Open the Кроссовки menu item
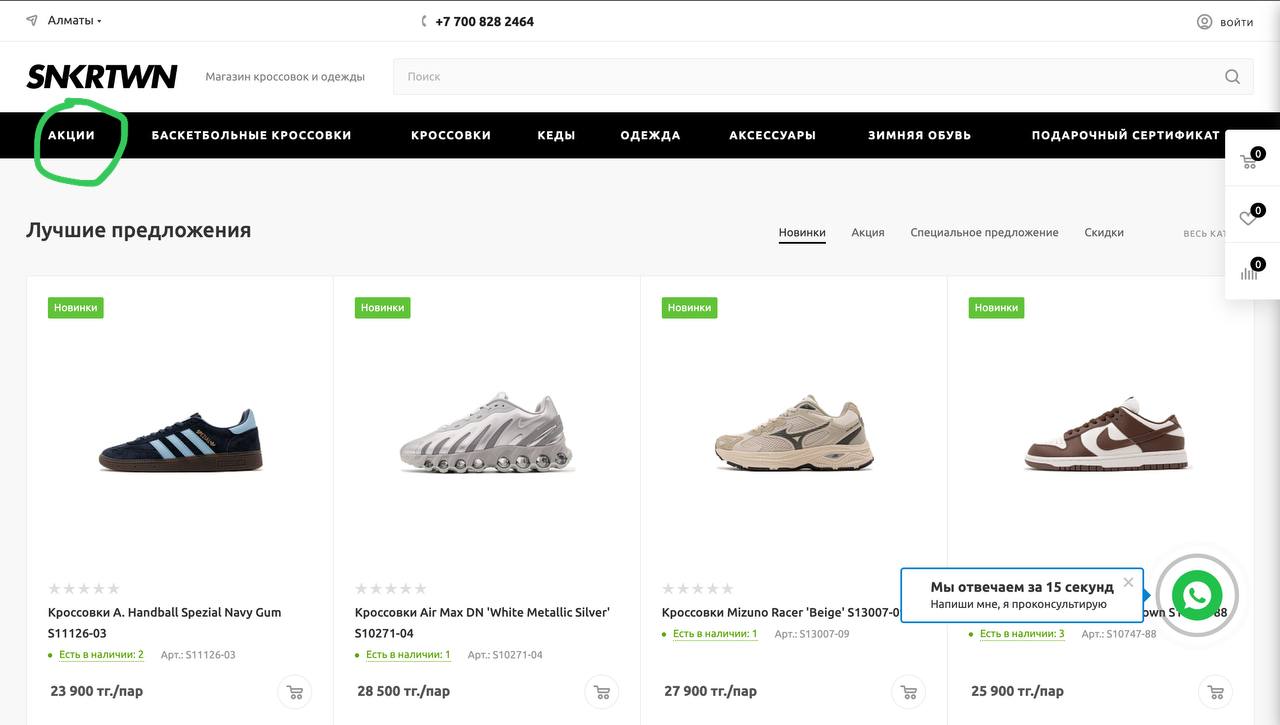1280x725 pixels. tap(451, 135)
